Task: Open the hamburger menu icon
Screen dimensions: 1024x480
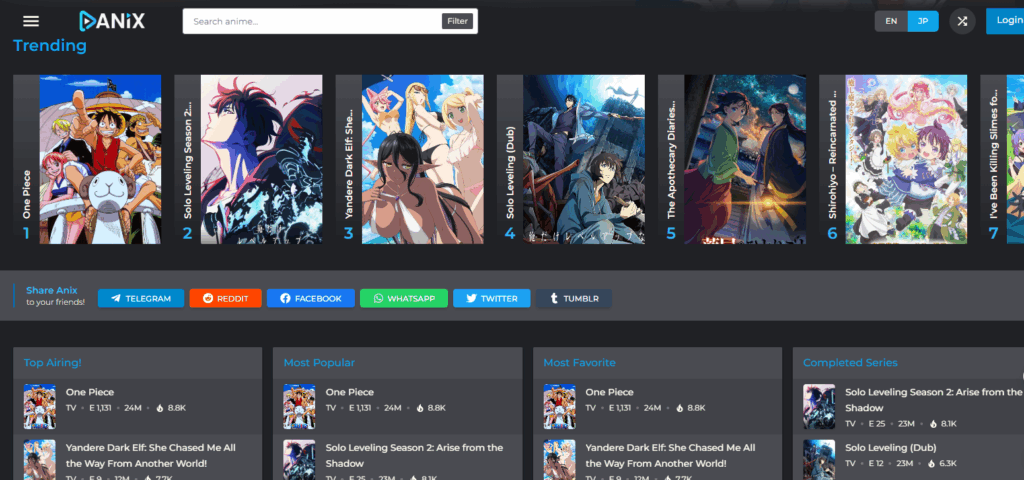Action: tap(31, 21)
